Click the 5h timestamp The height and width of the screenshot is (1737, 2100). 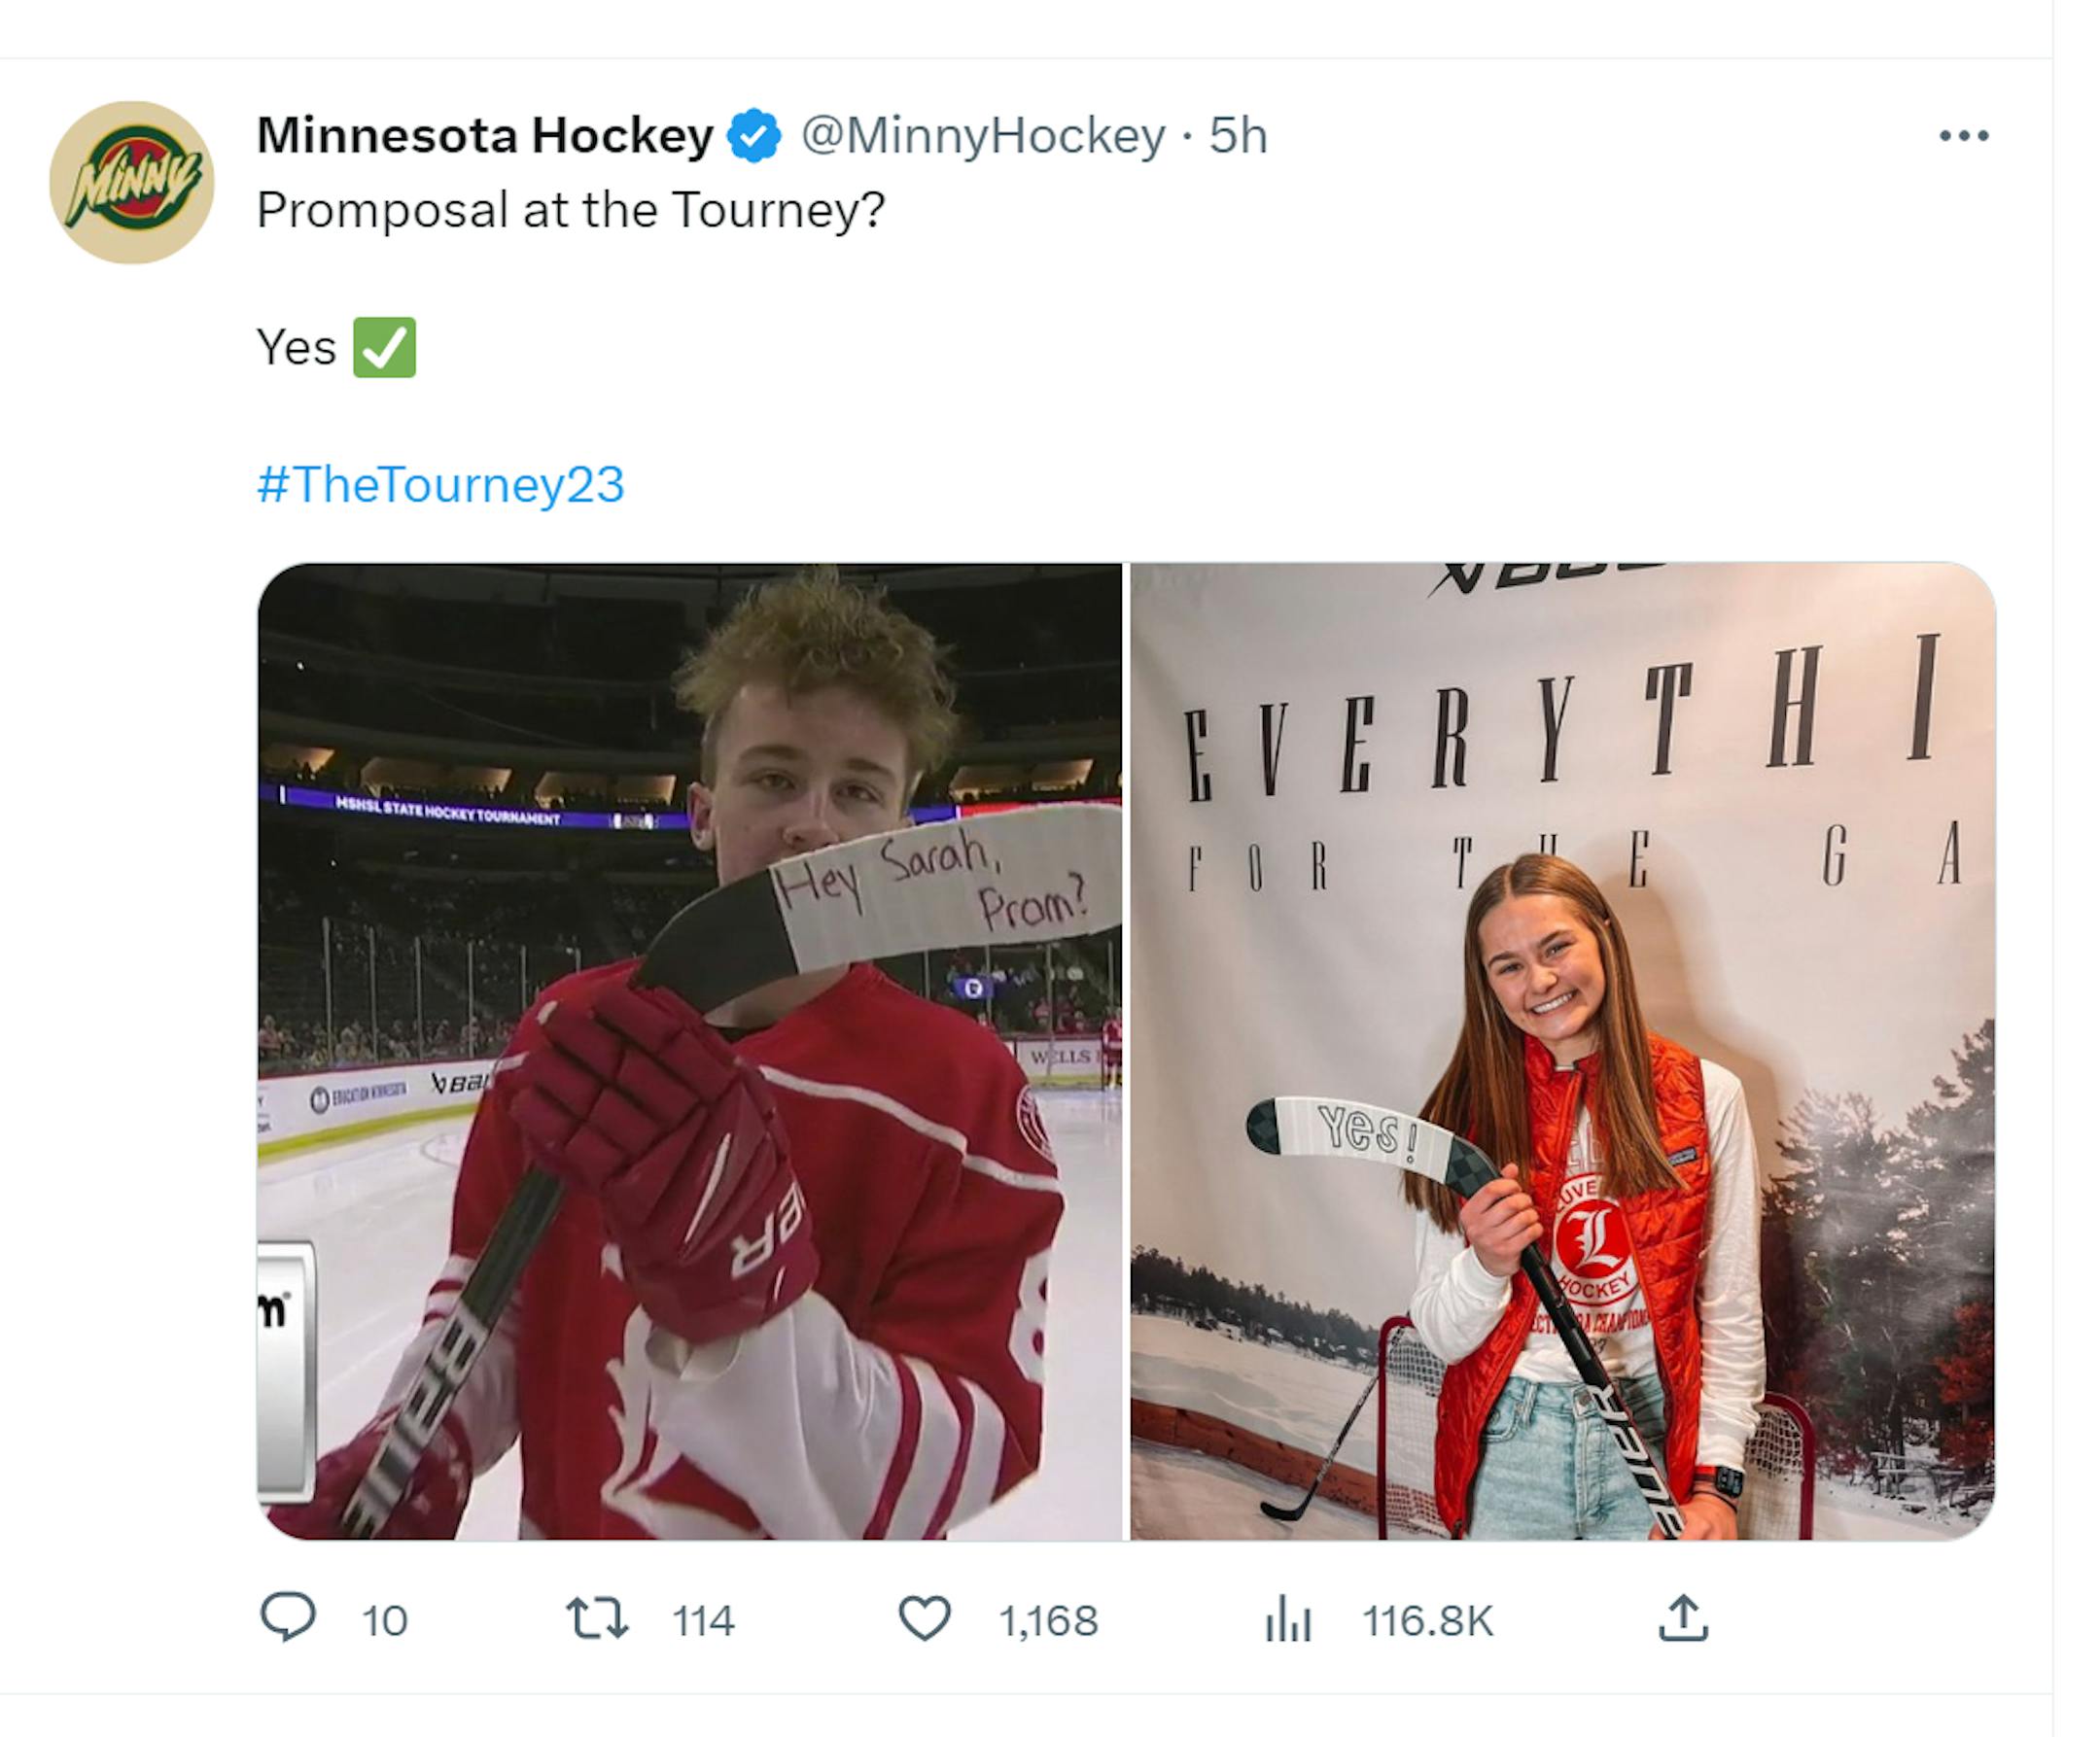pyautogui.click(x=1238, y=136)
